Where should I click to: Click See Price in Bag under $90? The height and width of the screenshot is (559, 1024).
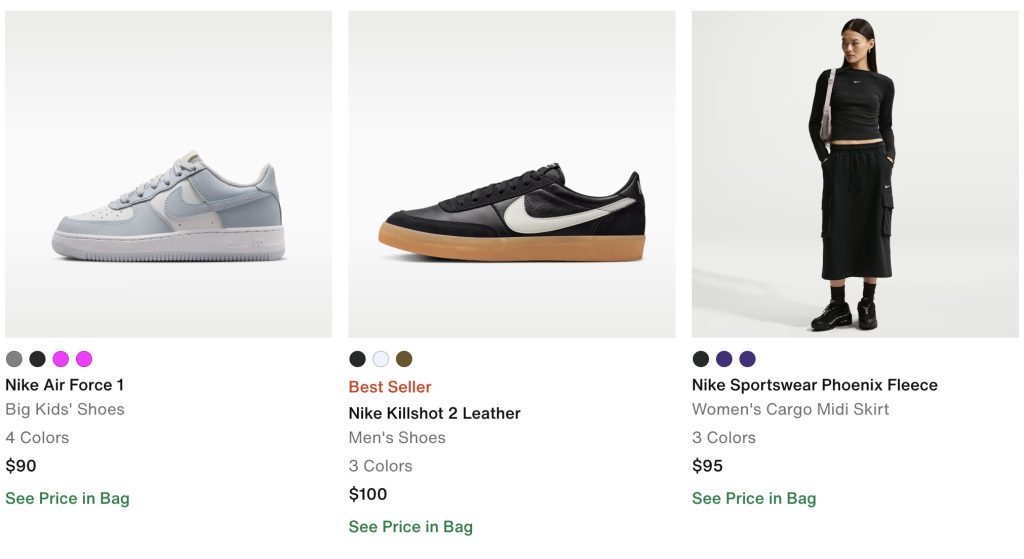[x=67, y=498]
